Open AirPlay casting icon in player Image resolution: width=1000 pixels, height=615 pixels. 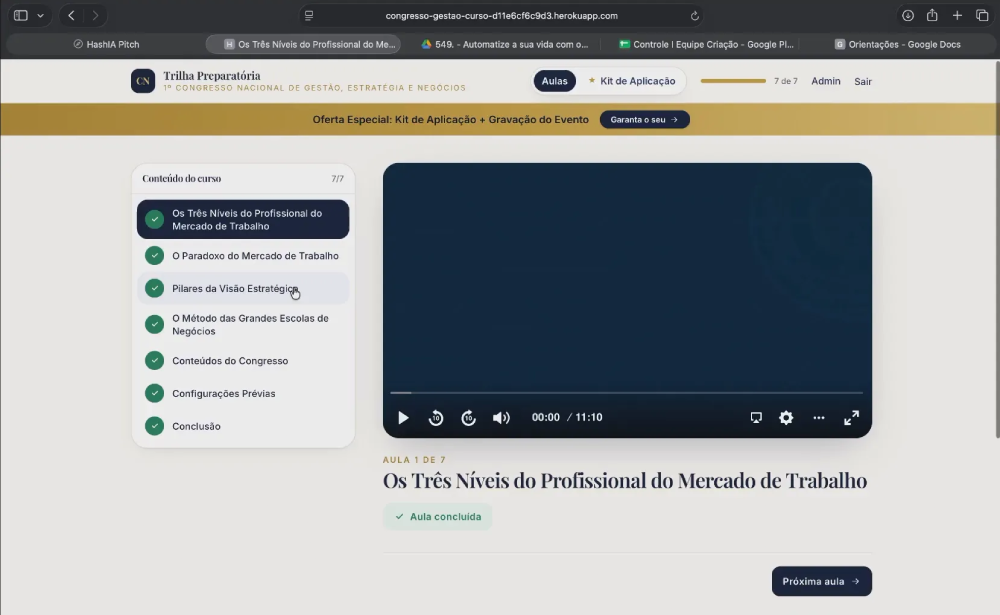click(756, 418)
